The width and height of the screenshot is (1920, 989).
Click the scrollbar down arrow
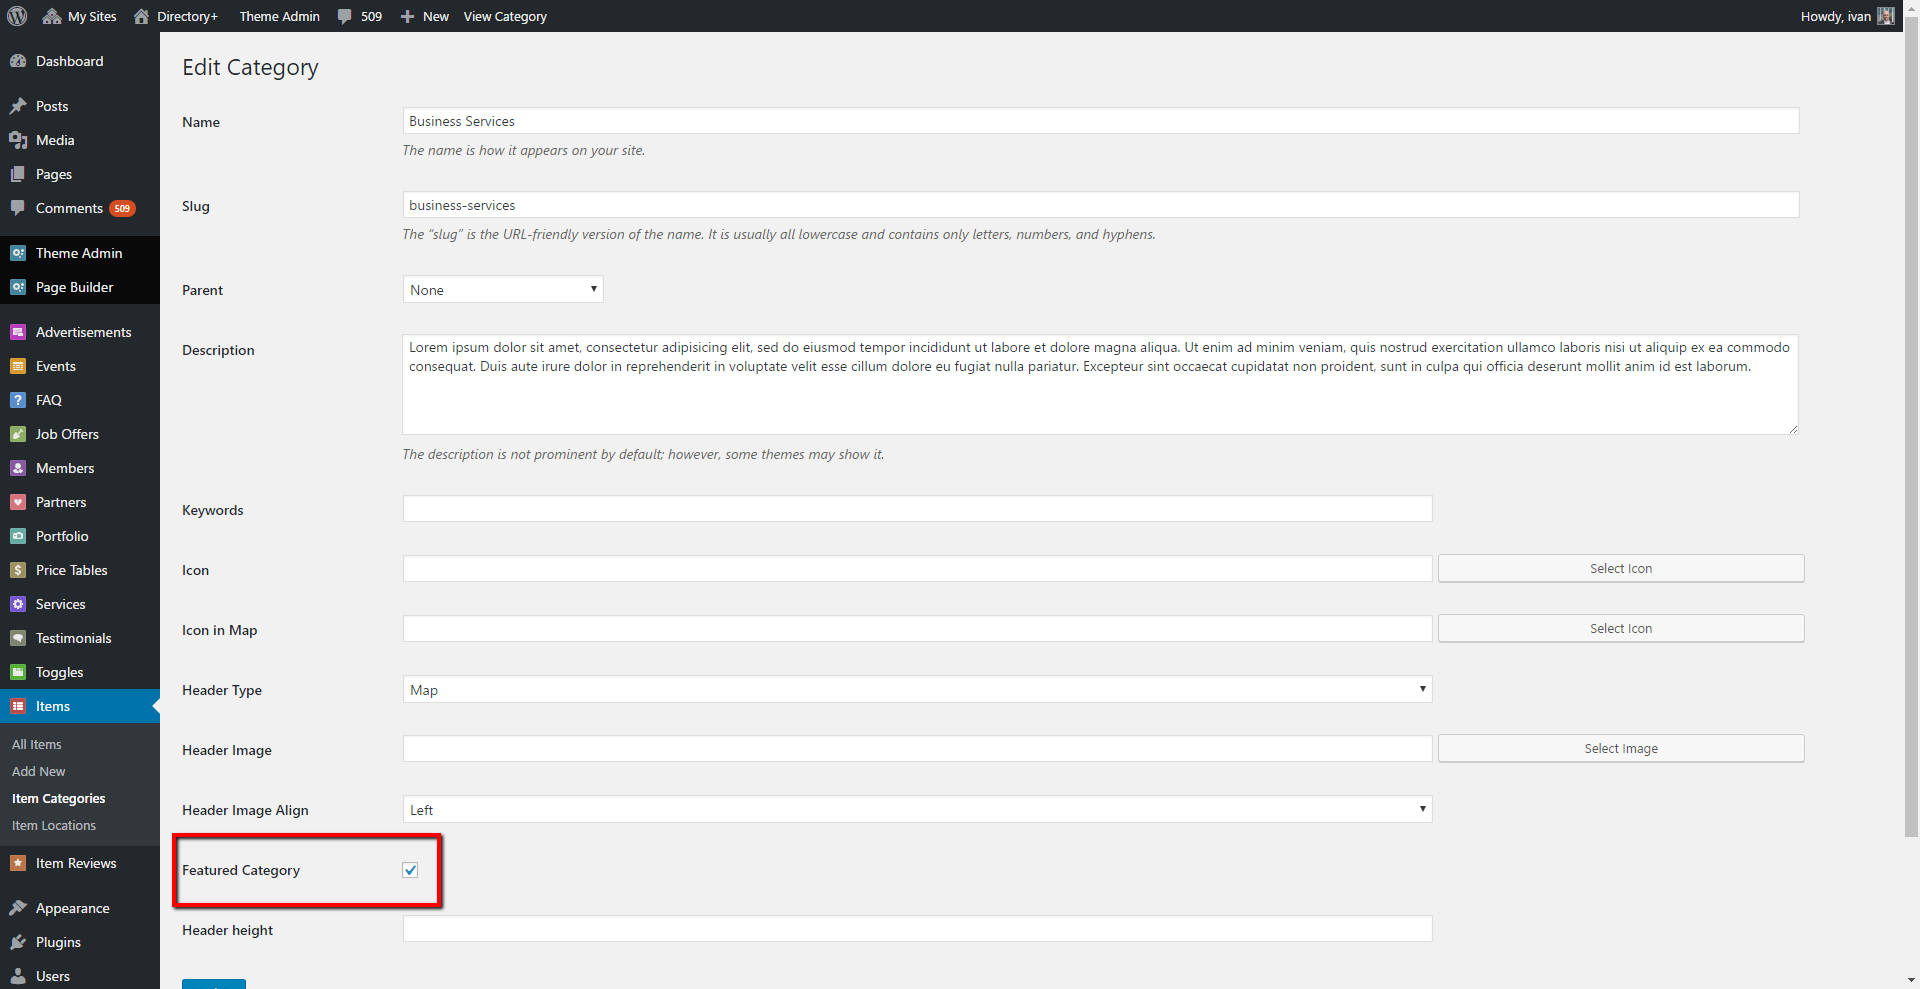tap(1911, 980)
